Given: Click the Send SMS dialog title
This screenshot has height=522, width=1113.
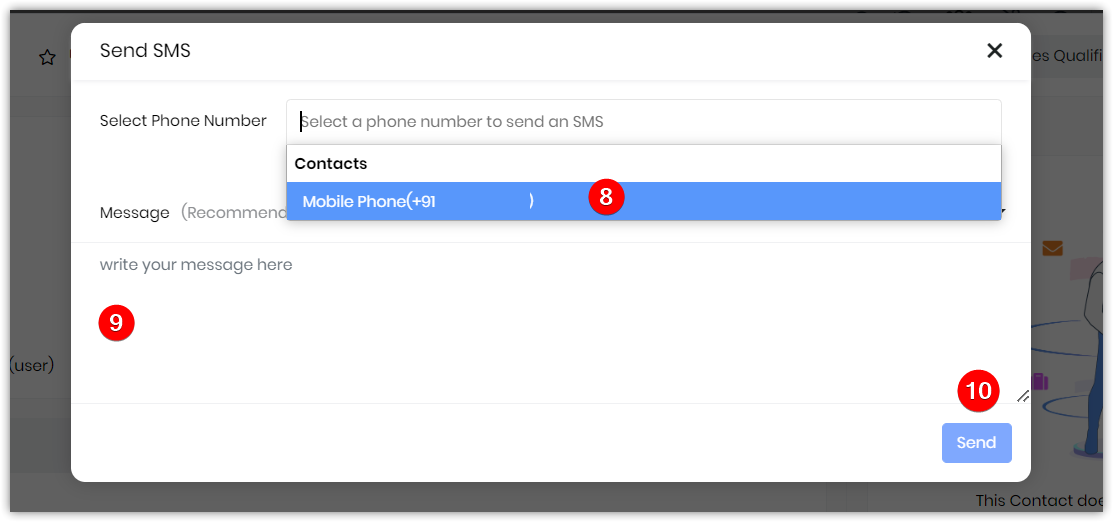Looking at the screenshot, I should coord(146,50).
